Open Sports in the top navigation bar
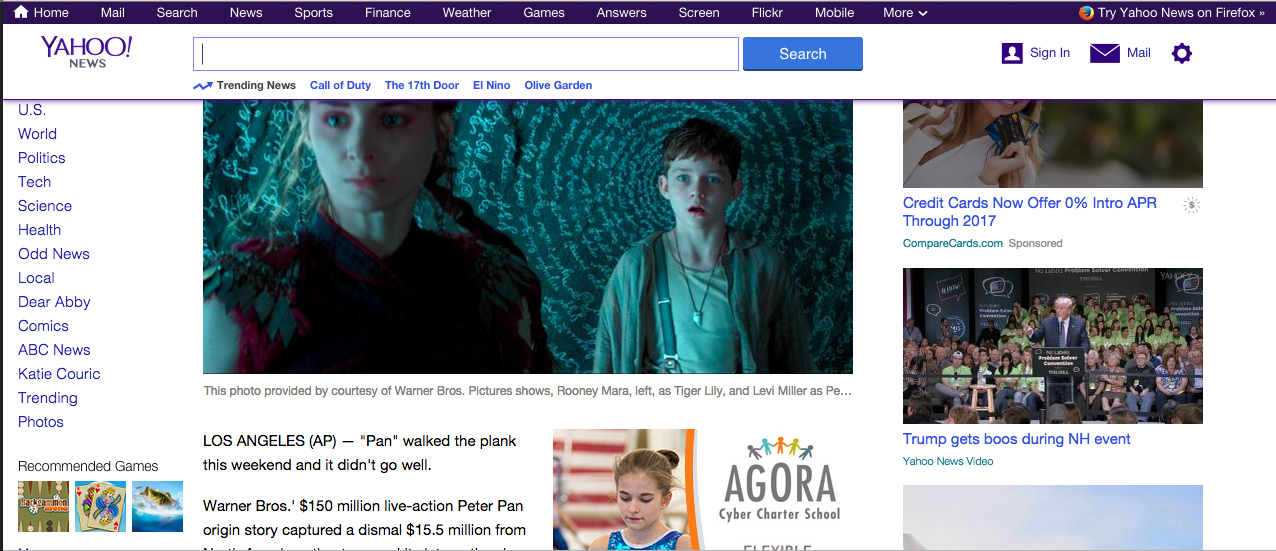 pyautogui.click(x=313, y=13)
